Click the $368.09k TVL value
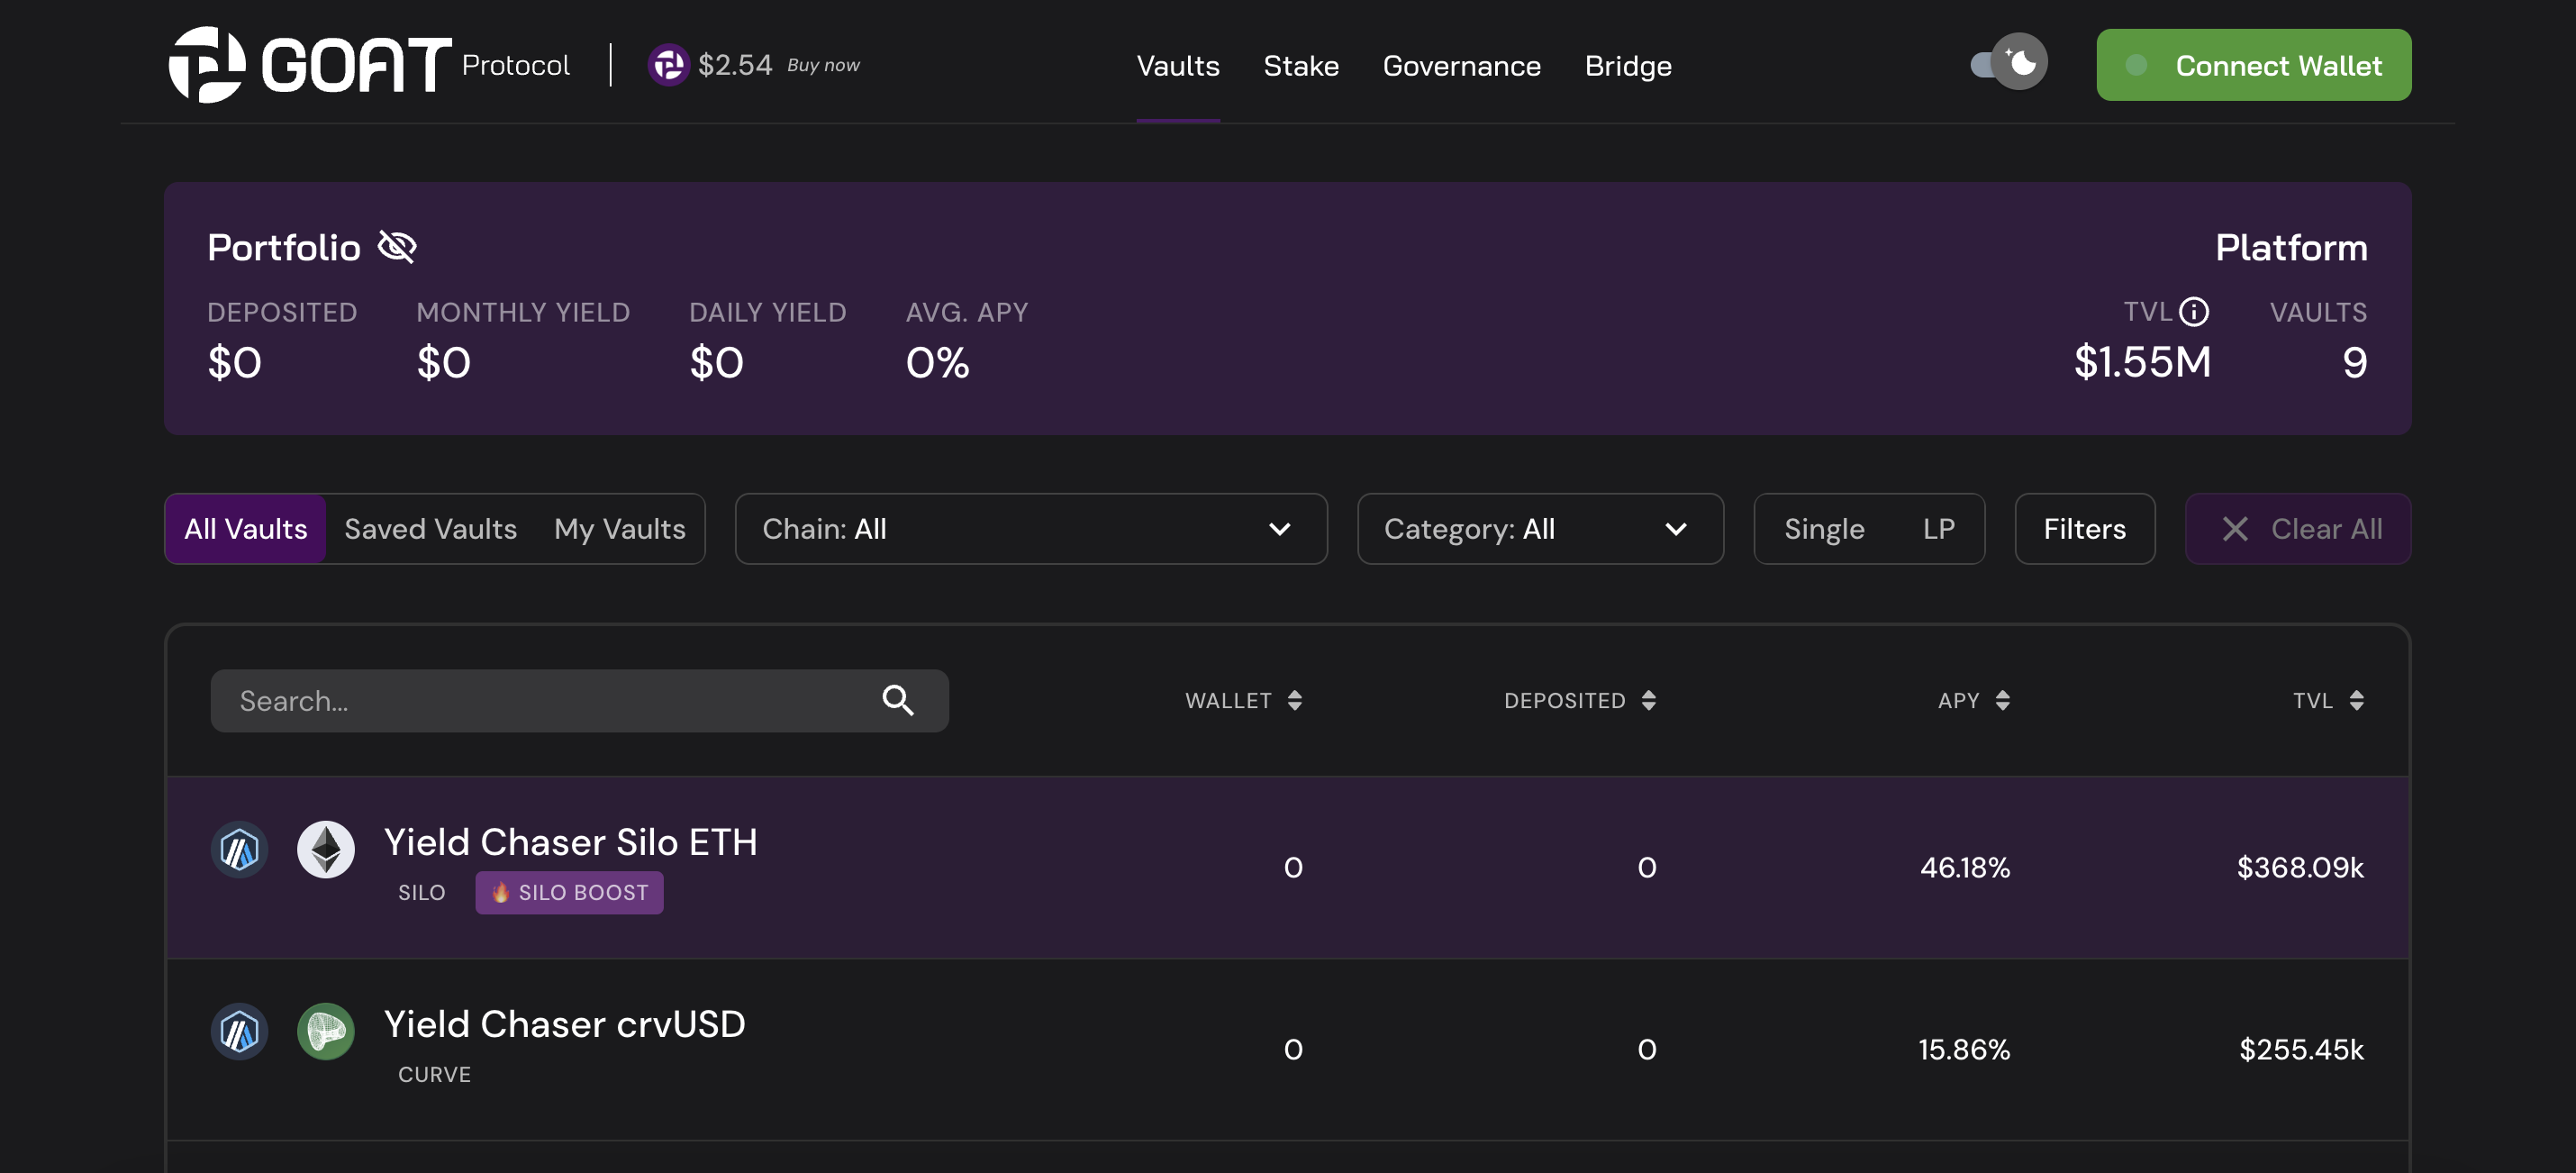Screen dimensions: 2576x1173 [x=2300, y=867]
